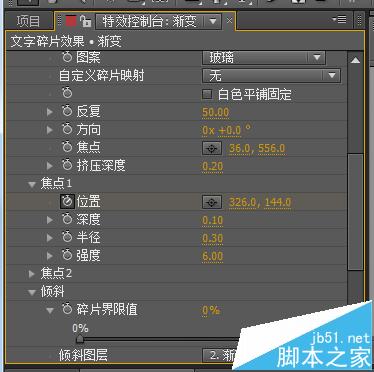The height and width of the screenshot is (372, 374).
Task: Toggle stopwatch for 图案
Action: [x=67, y=57]
